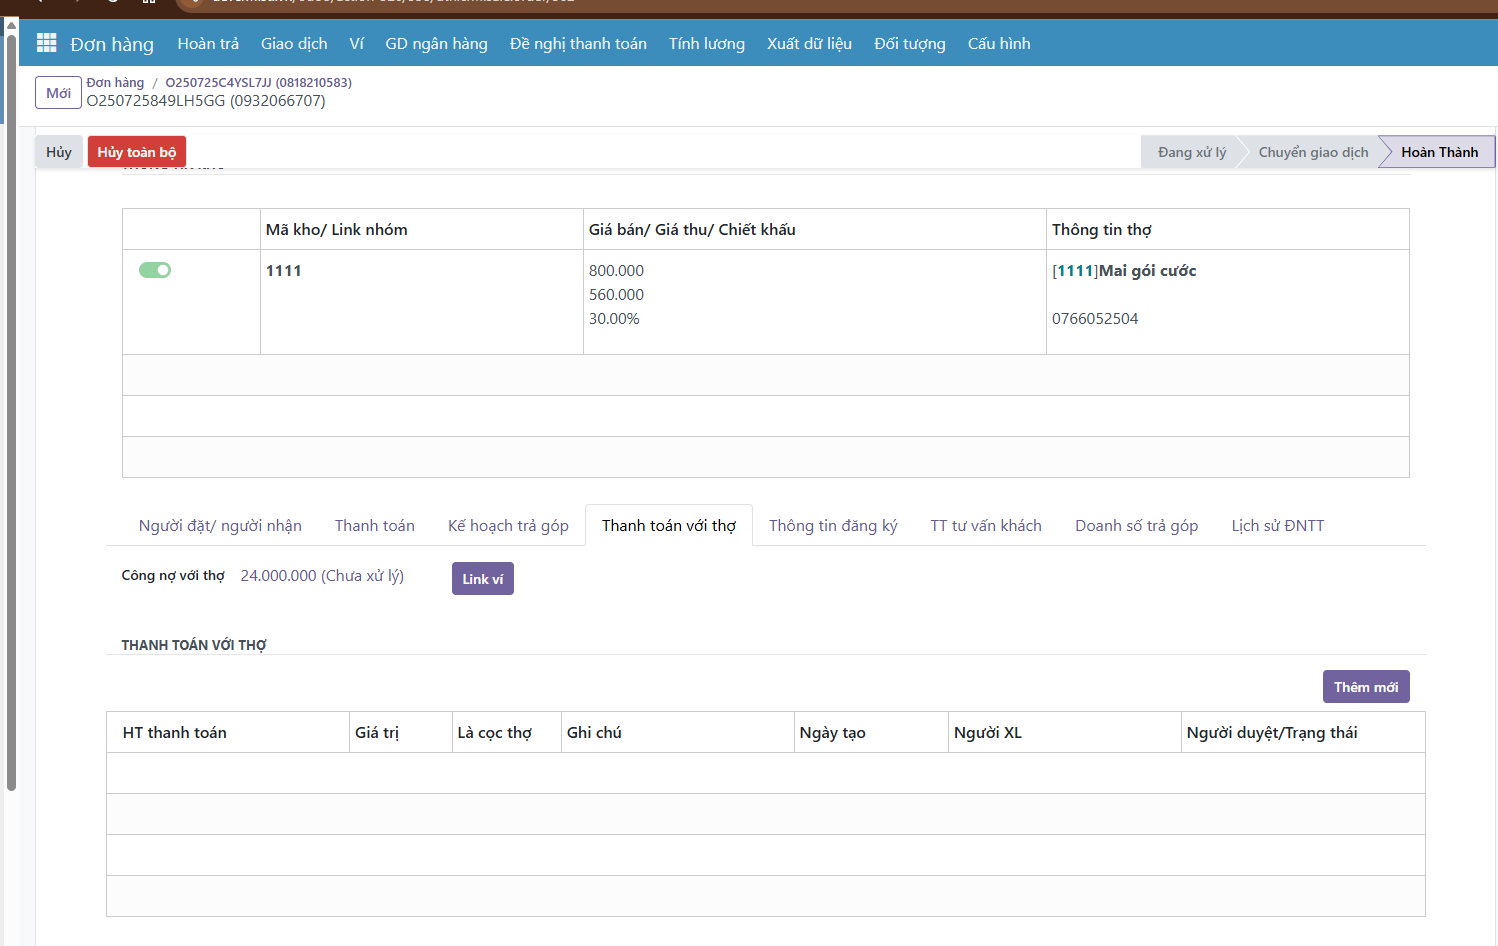
Task: Select the Chuyển giao dịch status
Action: point(1313,152)
